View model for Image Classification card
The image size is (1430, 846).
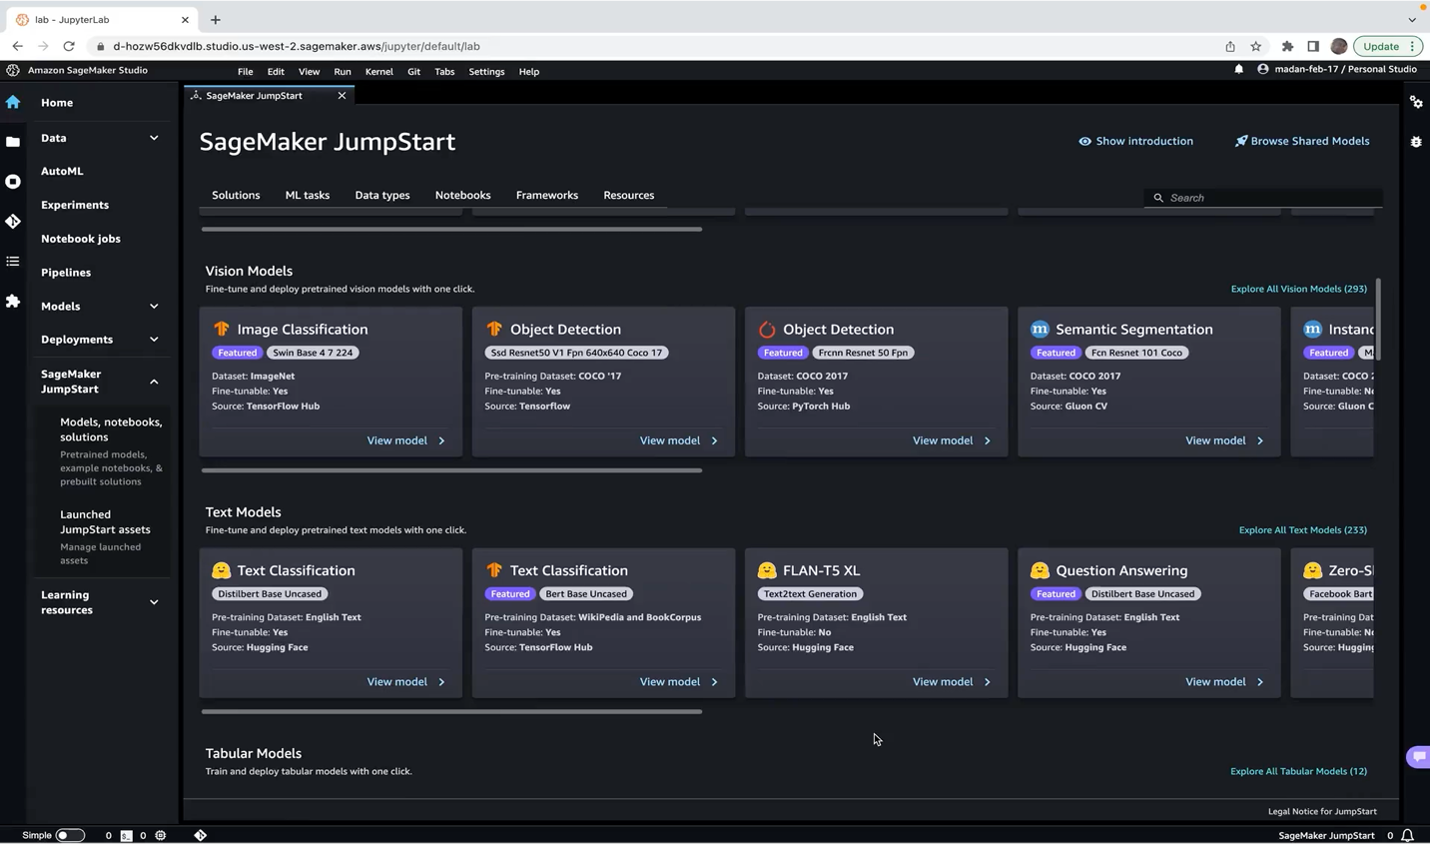click(x=406, y=440)
